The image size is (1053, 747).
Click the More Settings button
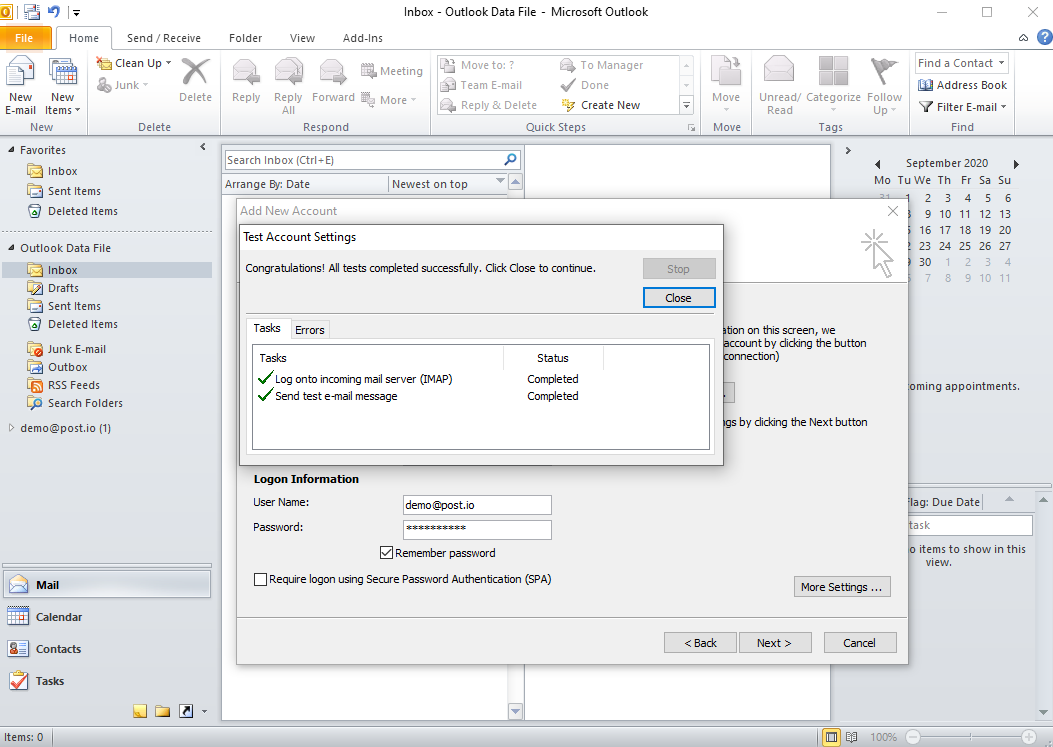[841, 586]
